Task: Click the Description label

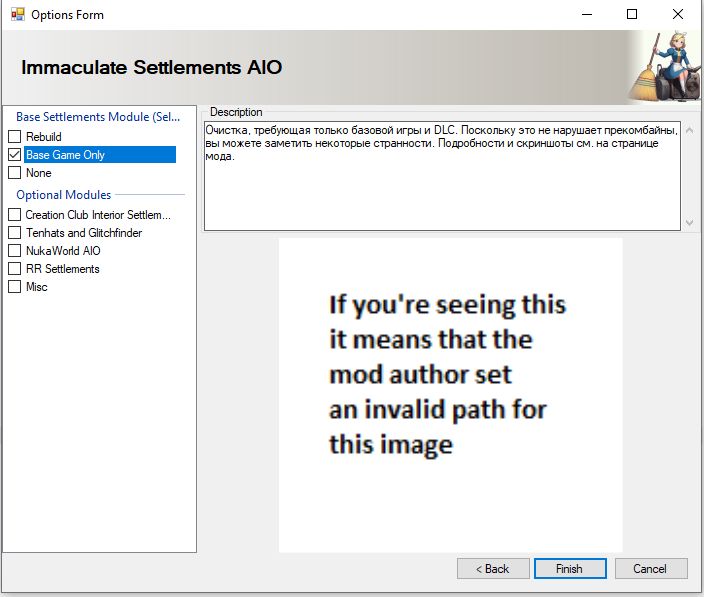Action: 236,112
